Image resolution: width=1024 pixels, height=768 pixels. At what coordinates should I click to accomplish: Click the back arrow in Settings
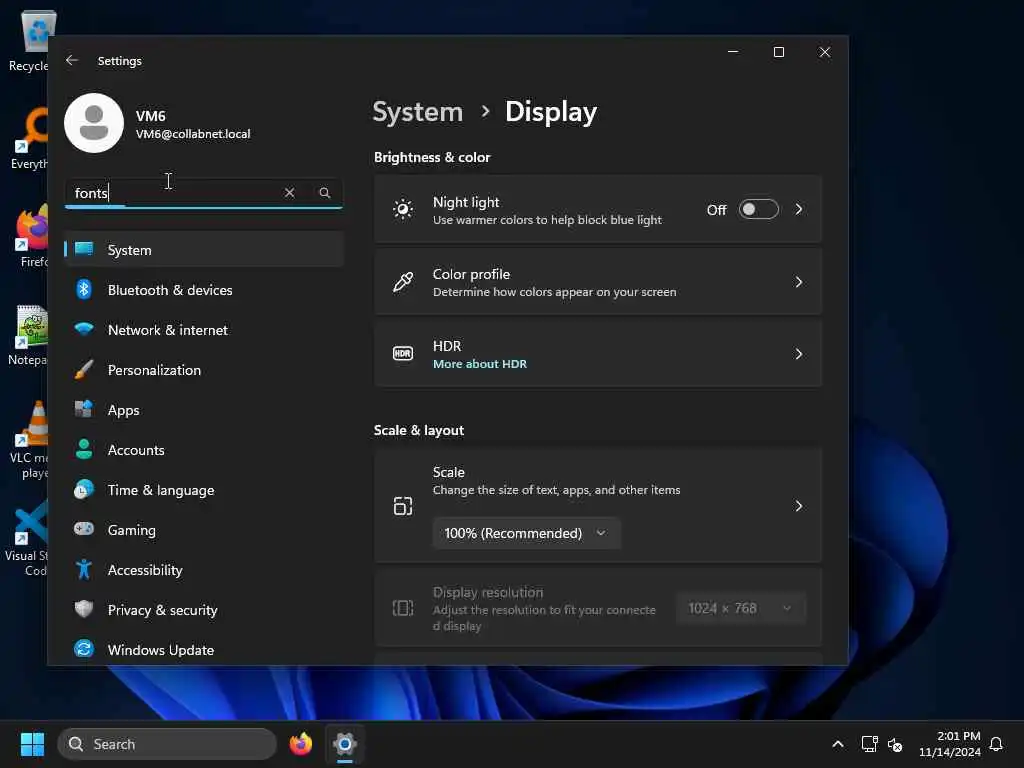coord(72,60)
